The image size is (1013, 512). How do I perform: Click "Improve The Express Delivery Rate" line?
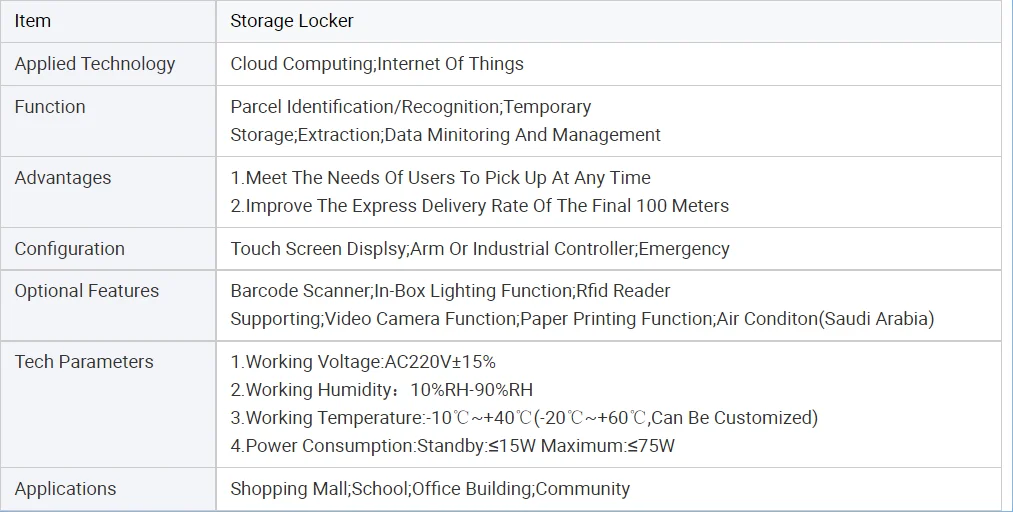pos(480,206)
